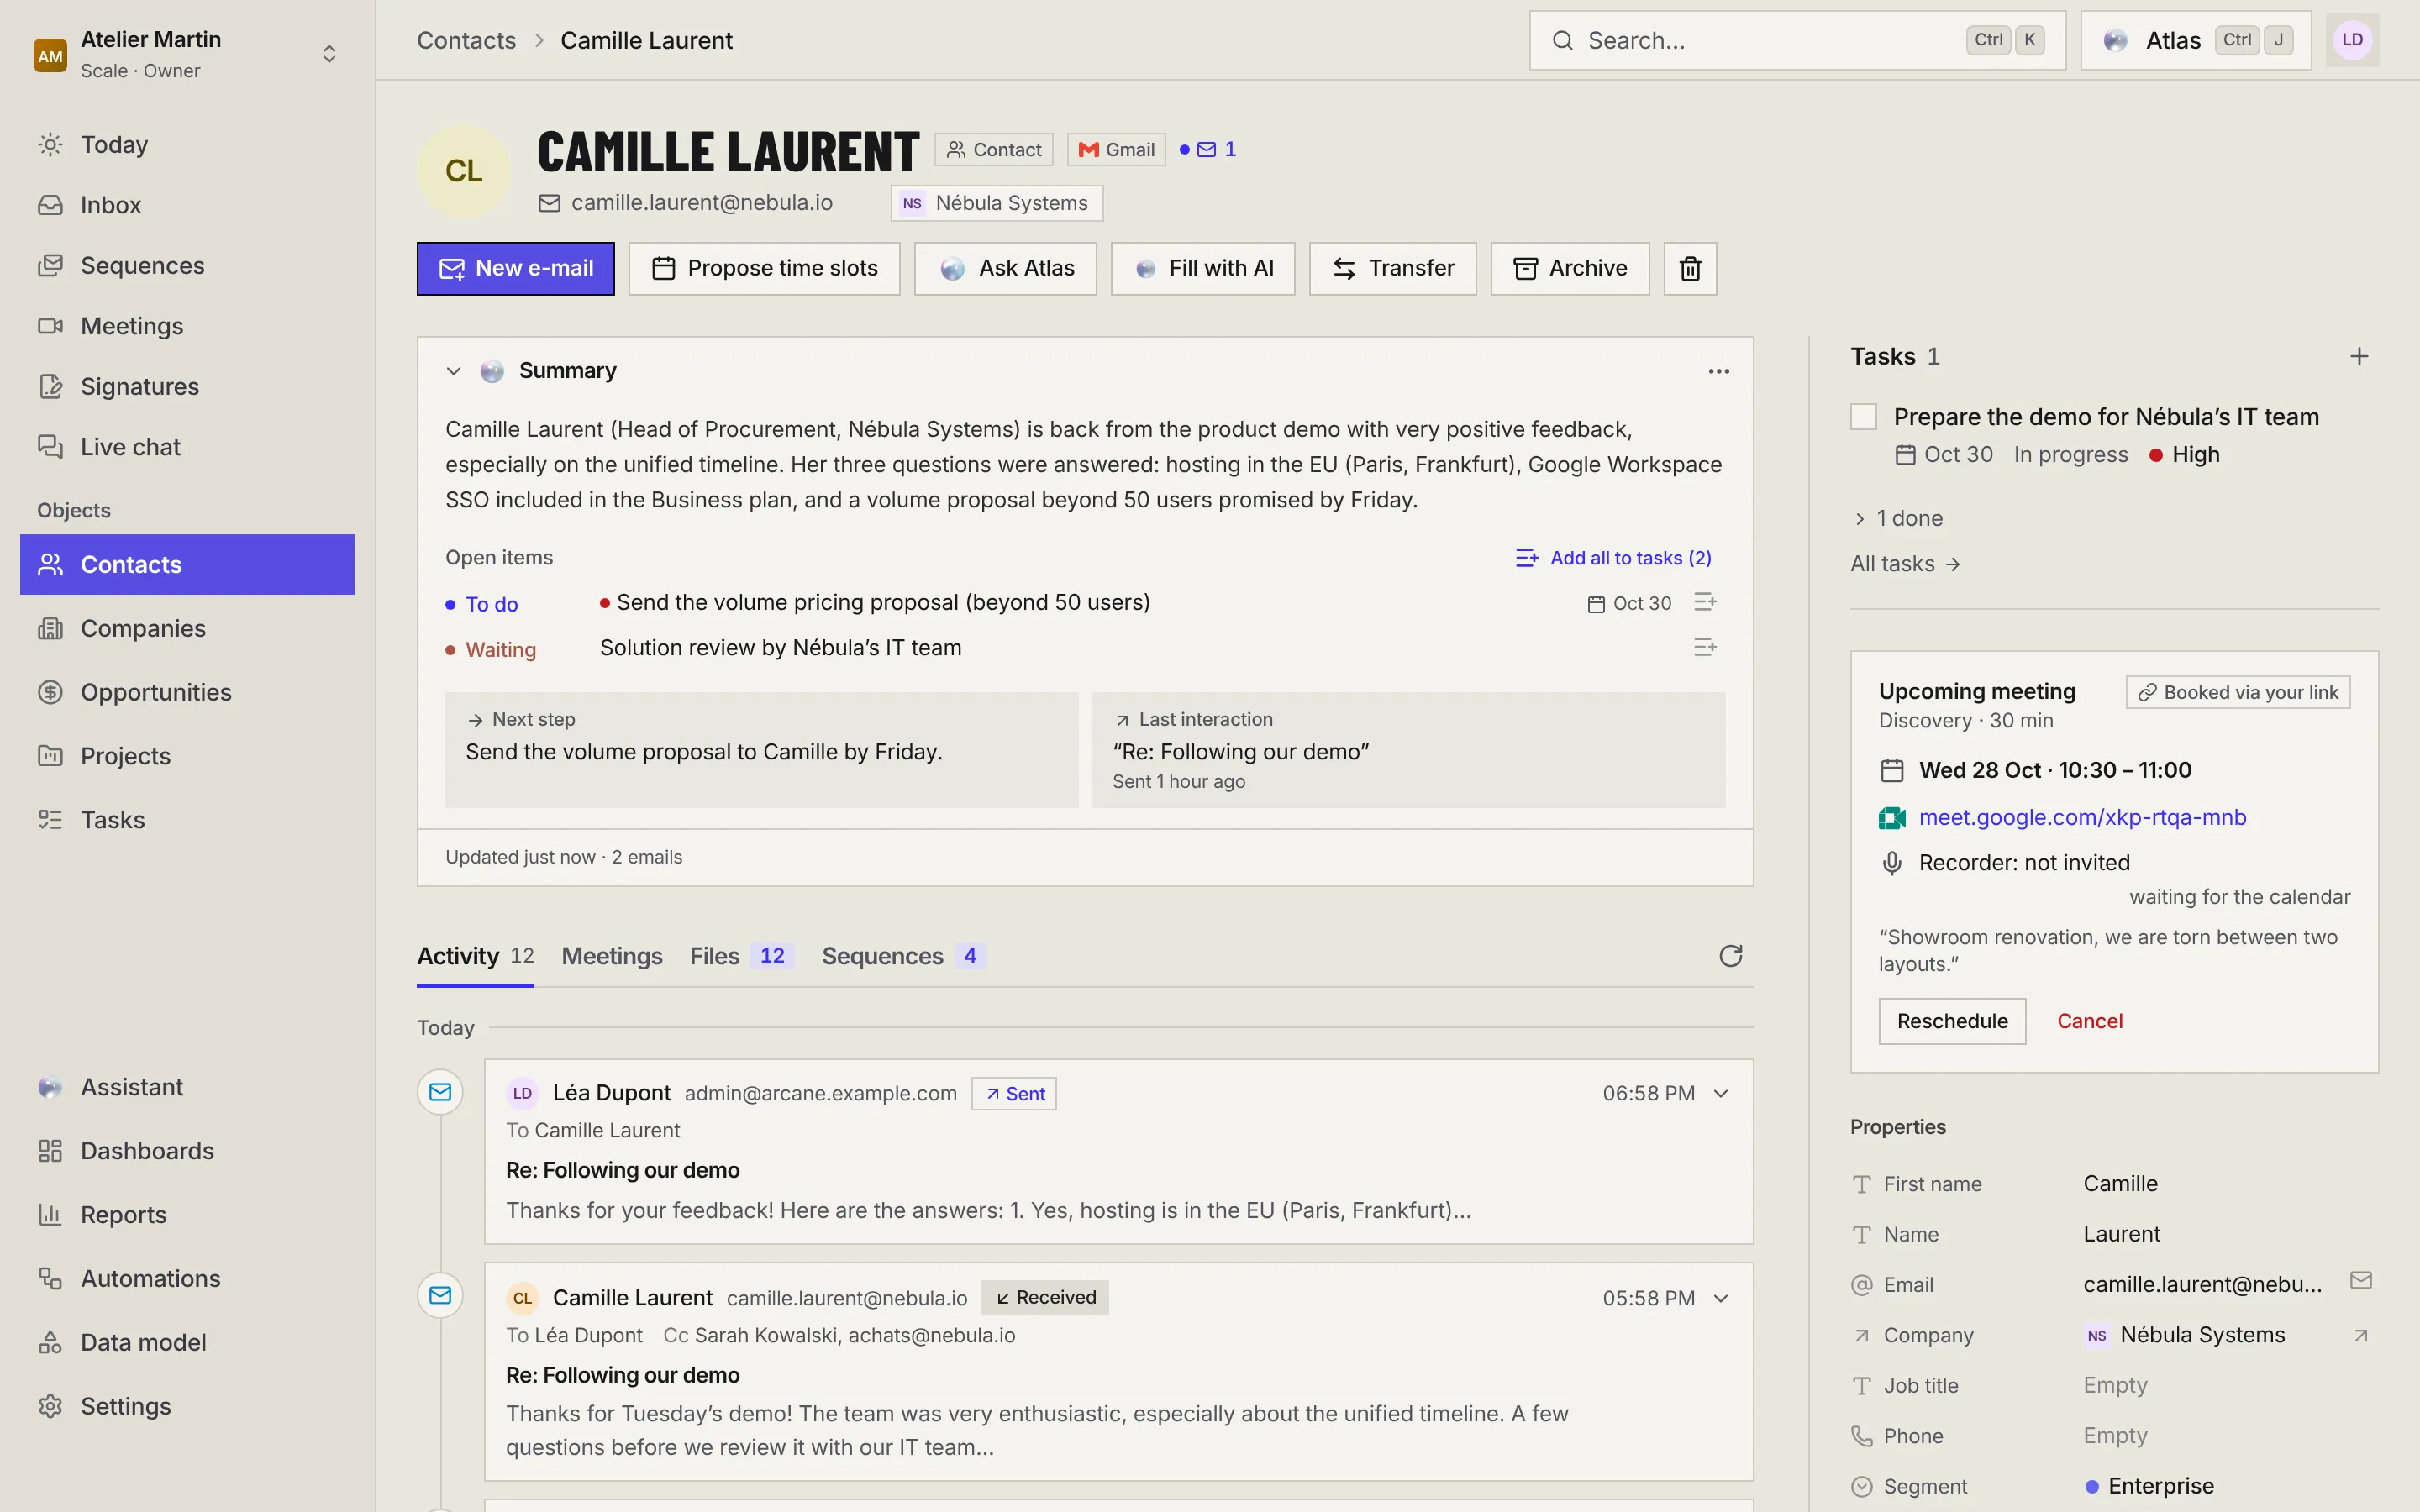Switch to the Activity tab
Screen dimensions: 2420x1512
tap(475, 956)
